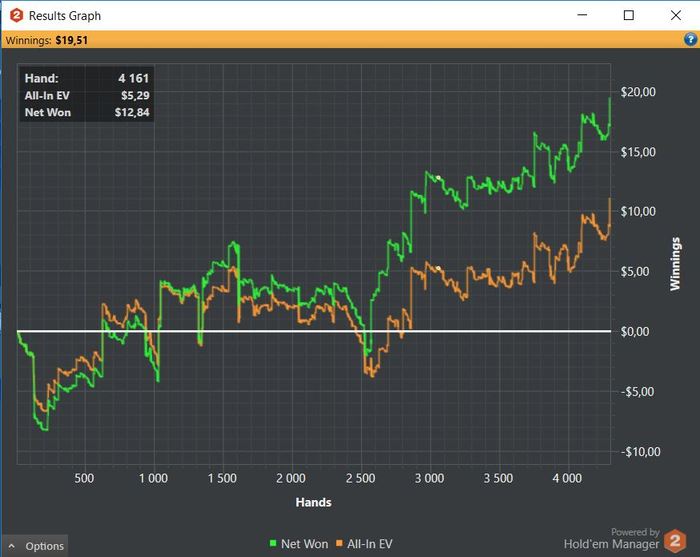The width and height of the screenshot is (700, 557).
Task: Click the 3 500 hands x-axis label
Action: (x=498, y=478)
